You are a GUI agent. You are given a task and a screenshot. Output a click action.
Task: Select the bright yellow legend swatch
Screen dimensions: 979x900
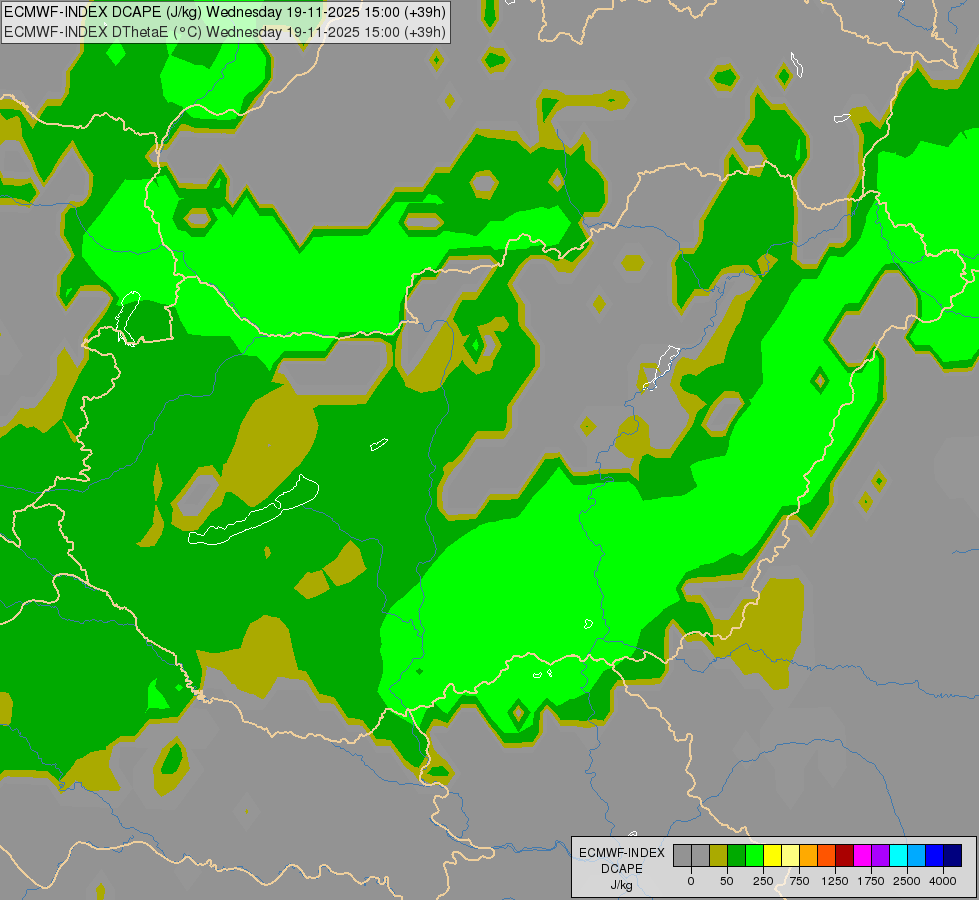(772, 855)
